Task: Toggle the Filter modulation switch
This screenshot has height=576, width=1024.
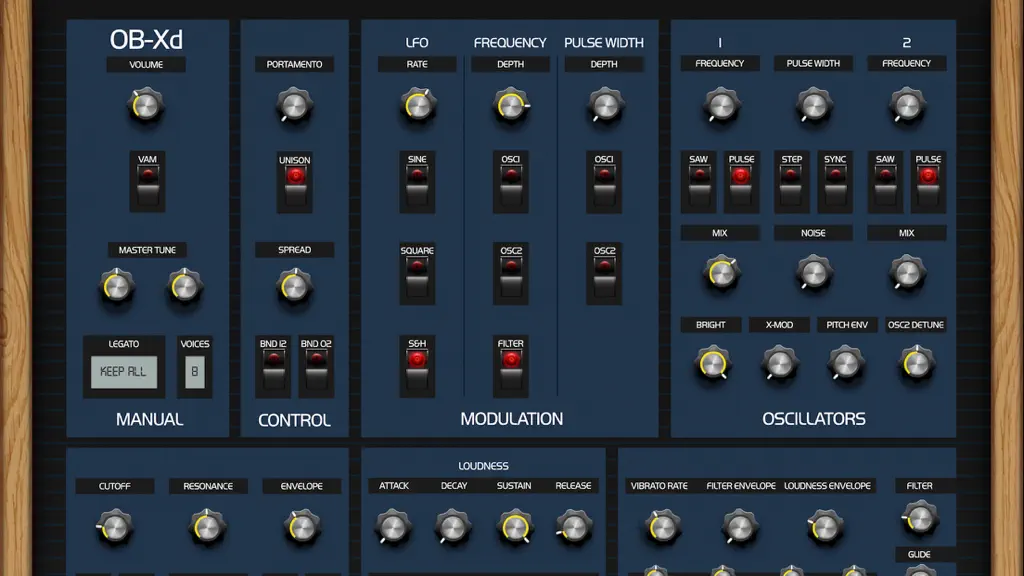Action: coord(511,366)
